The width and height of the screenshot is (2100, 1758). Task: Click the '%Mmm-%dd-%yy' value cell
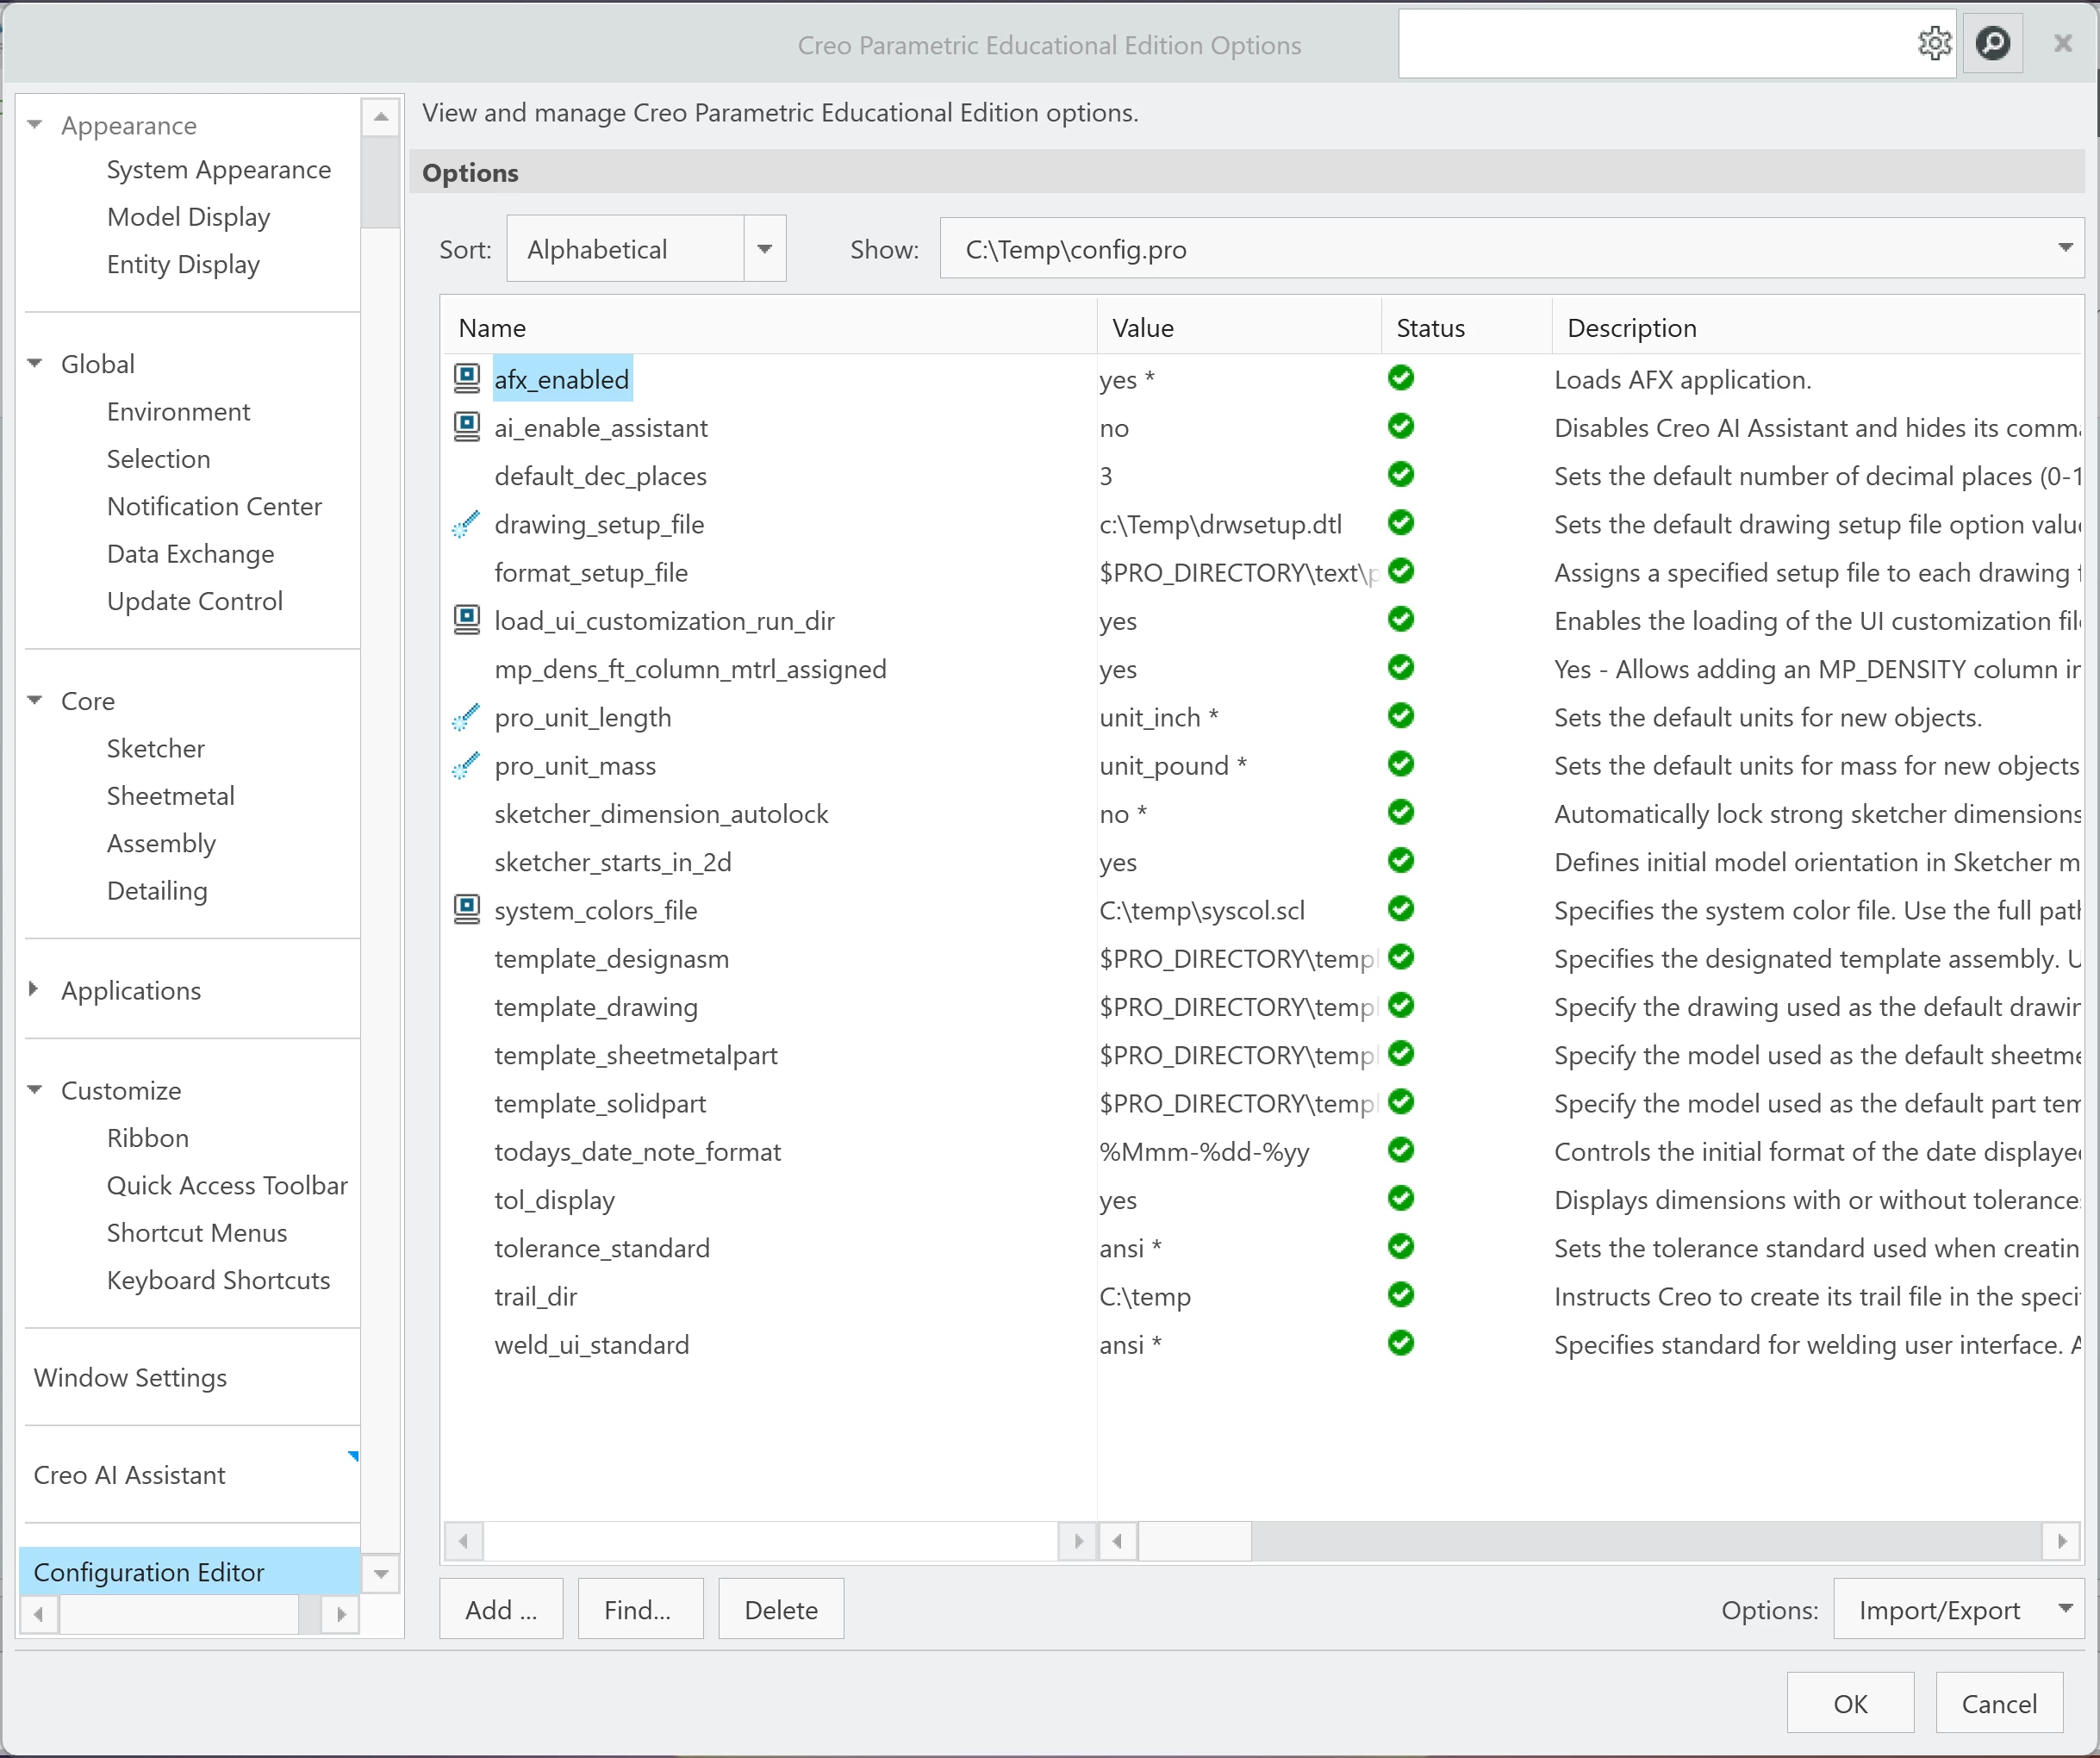[1204, 1151]
